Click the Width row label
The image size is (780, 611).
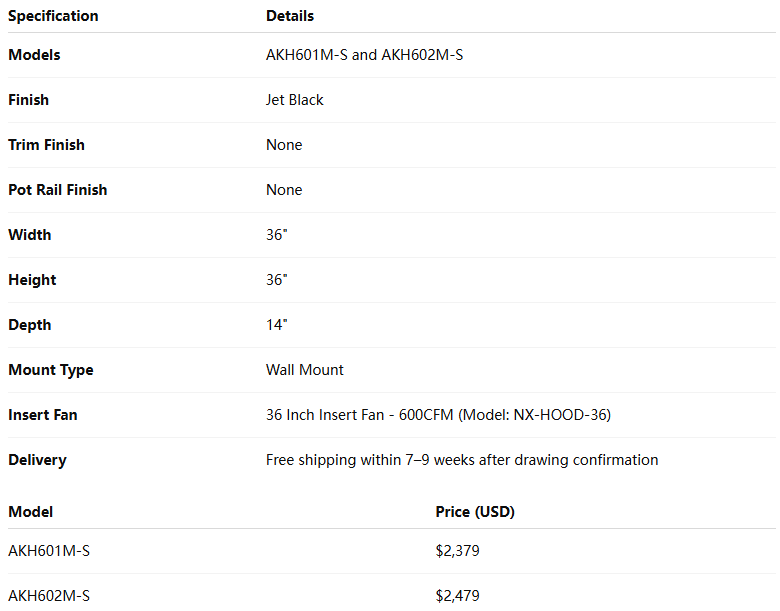click(30, 235)
